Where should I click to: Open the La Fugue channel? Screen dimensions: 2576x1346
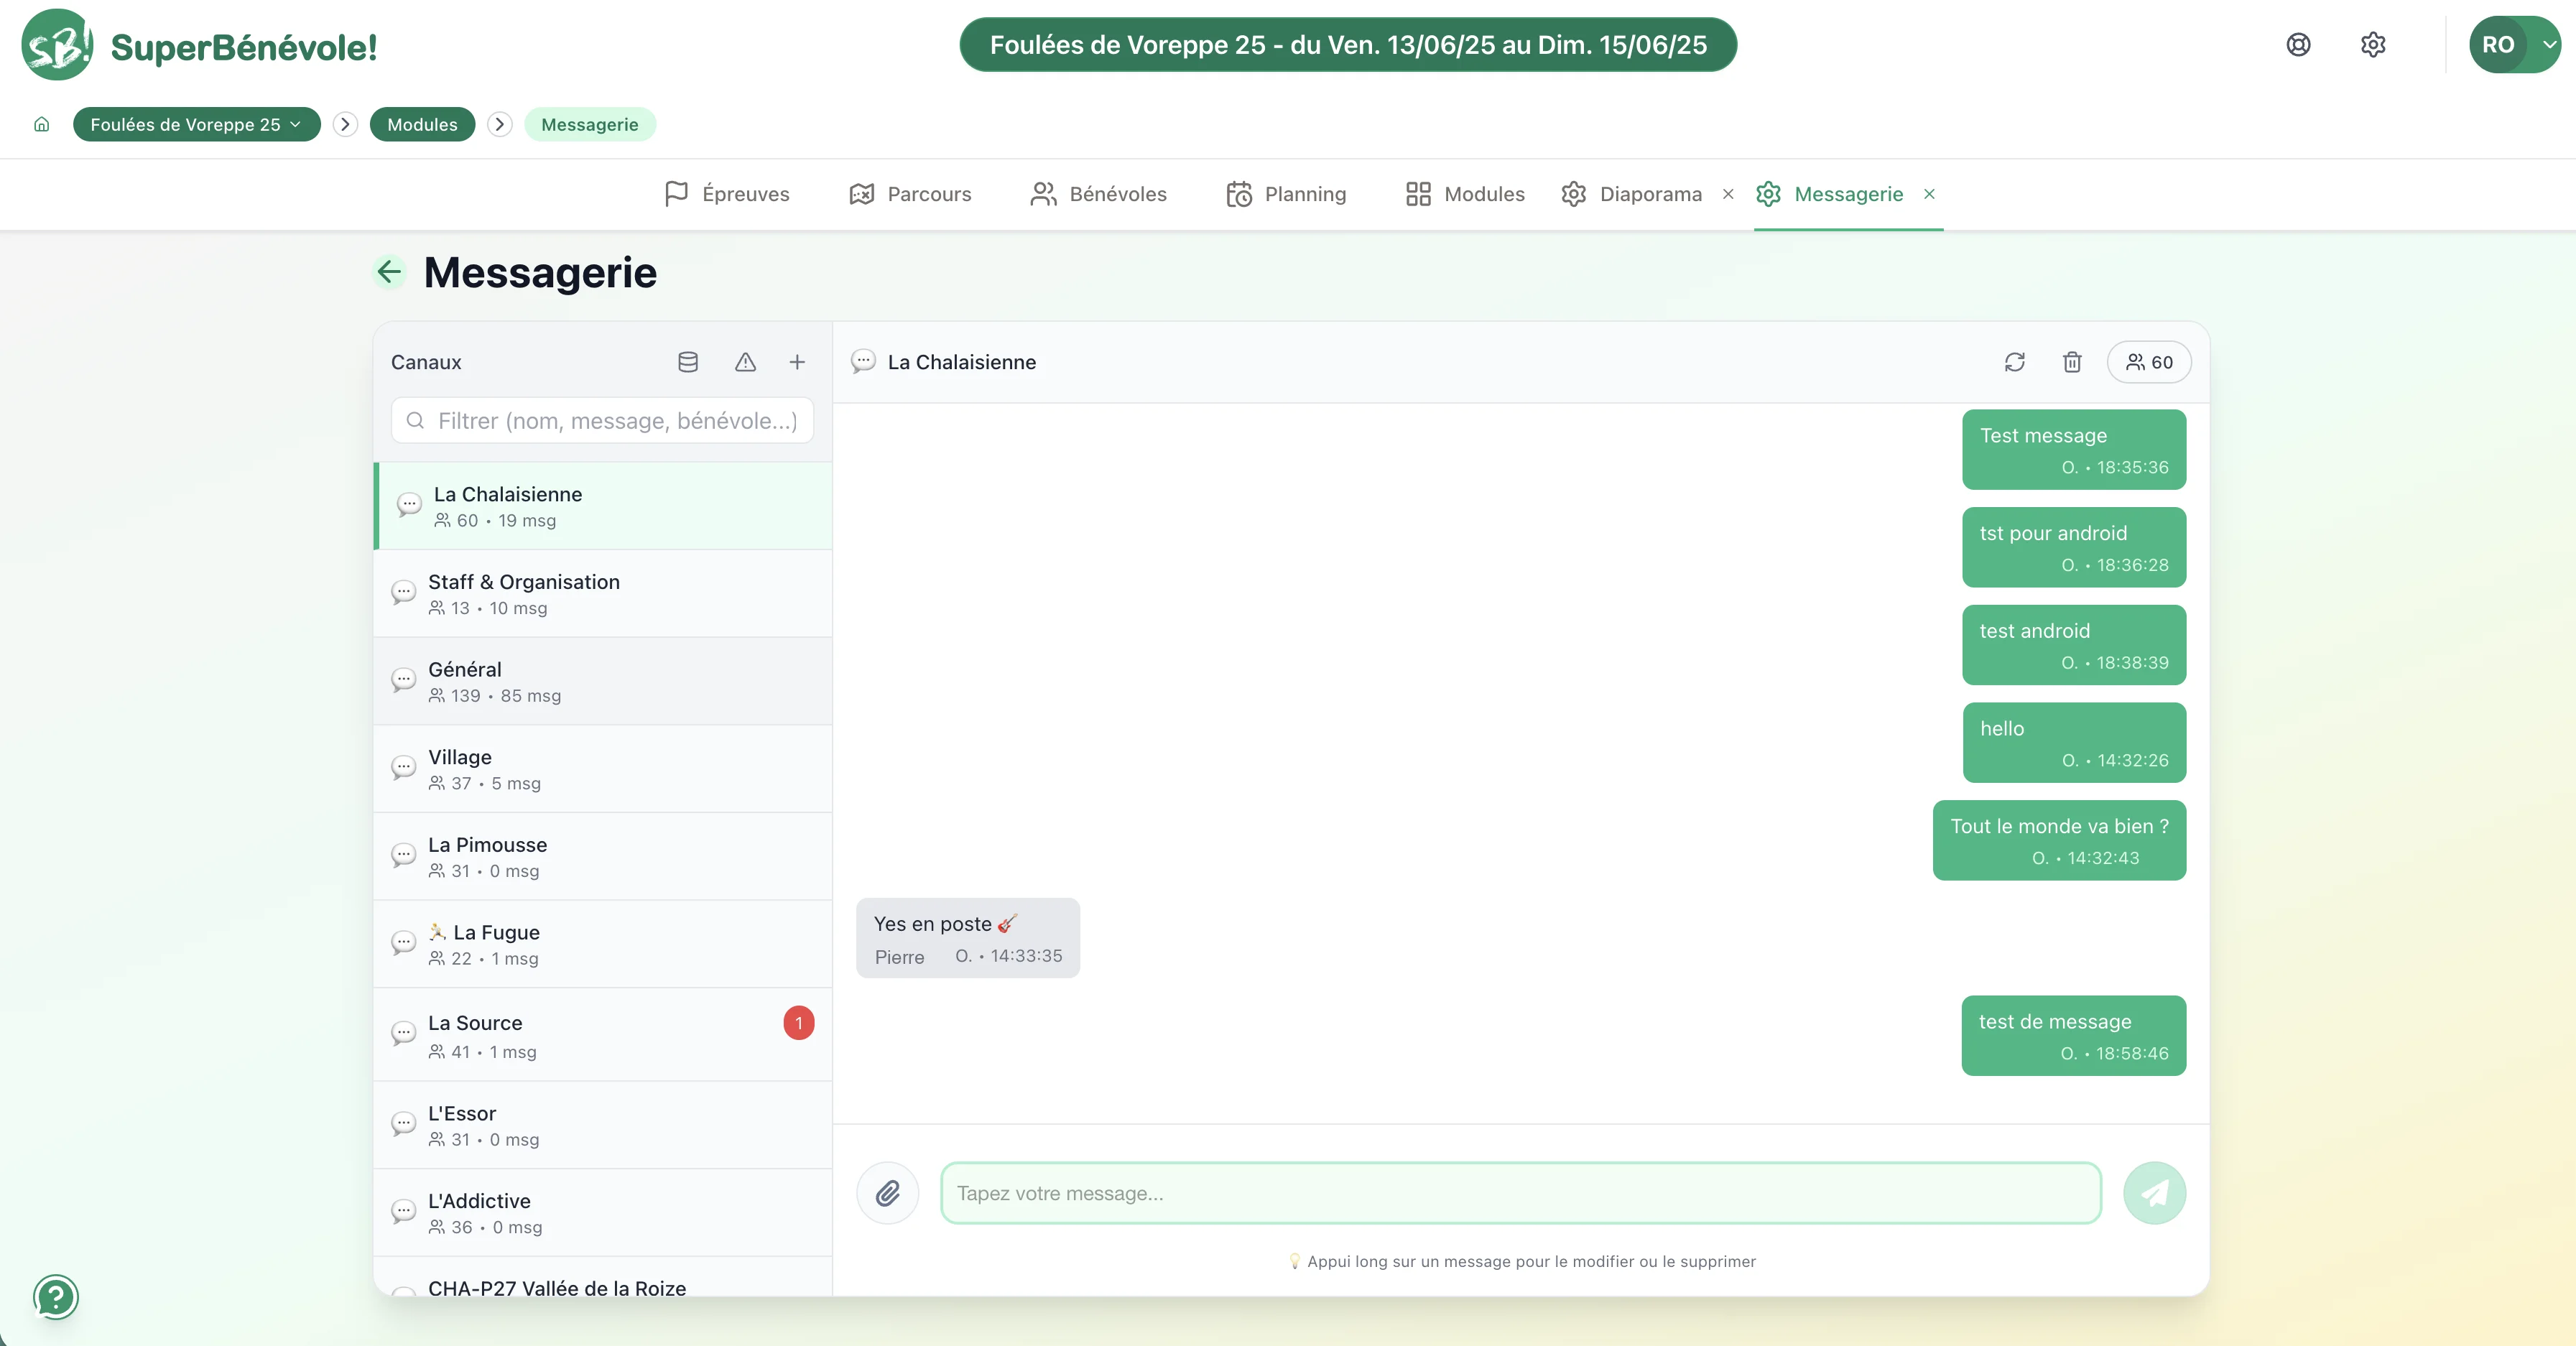point(603,944)
